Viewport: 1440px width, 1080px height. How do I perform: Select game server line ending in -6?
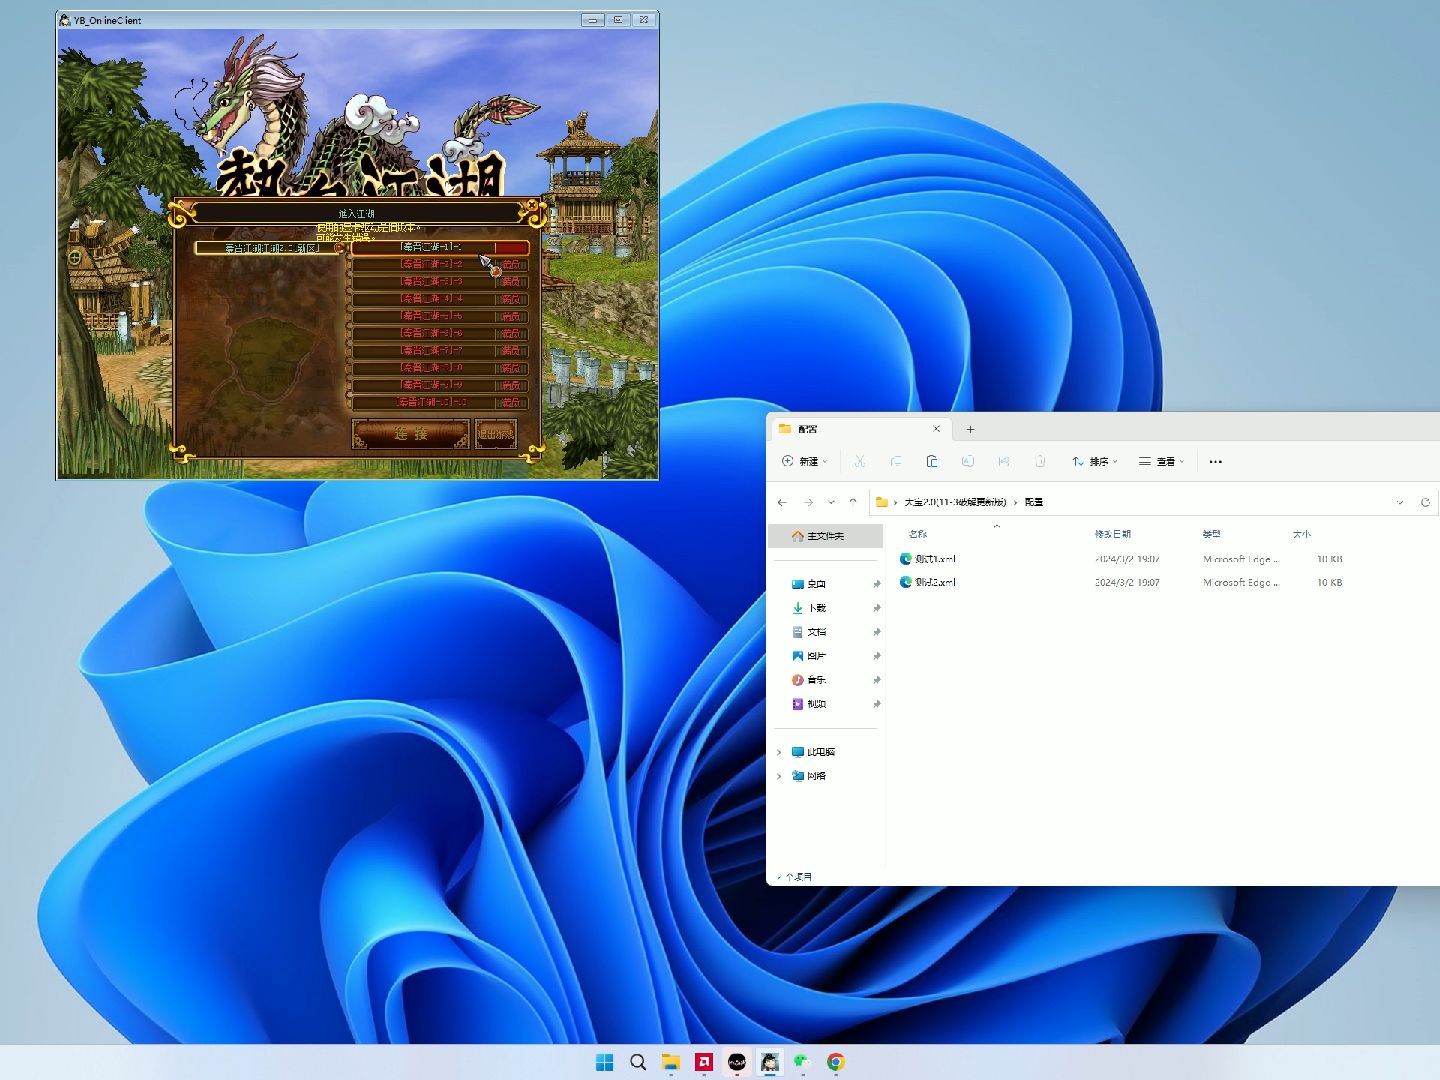pyautogui.click(x=440, y=333)
